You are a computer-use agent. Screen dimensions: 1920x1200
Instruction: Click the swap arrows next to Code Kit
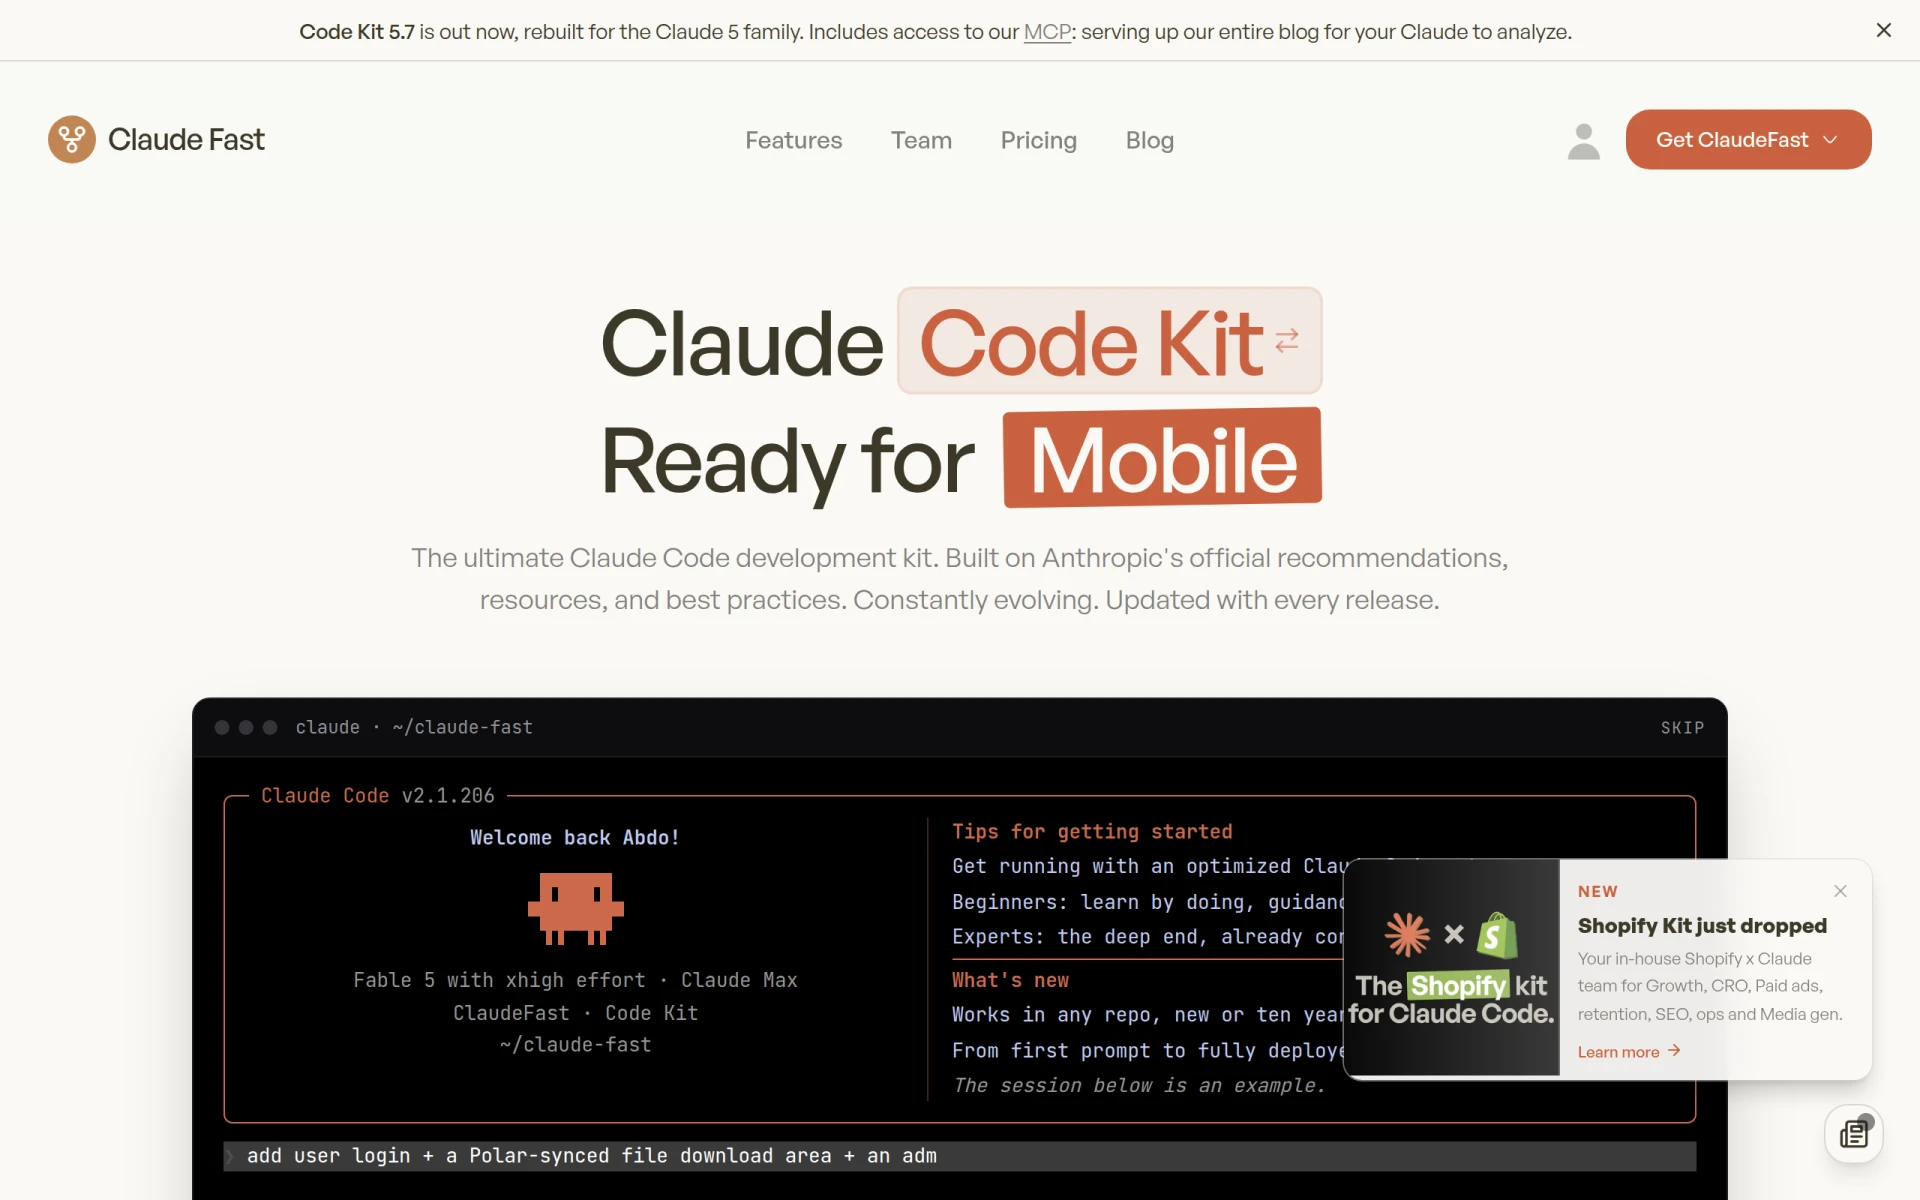coord(1287,341)
